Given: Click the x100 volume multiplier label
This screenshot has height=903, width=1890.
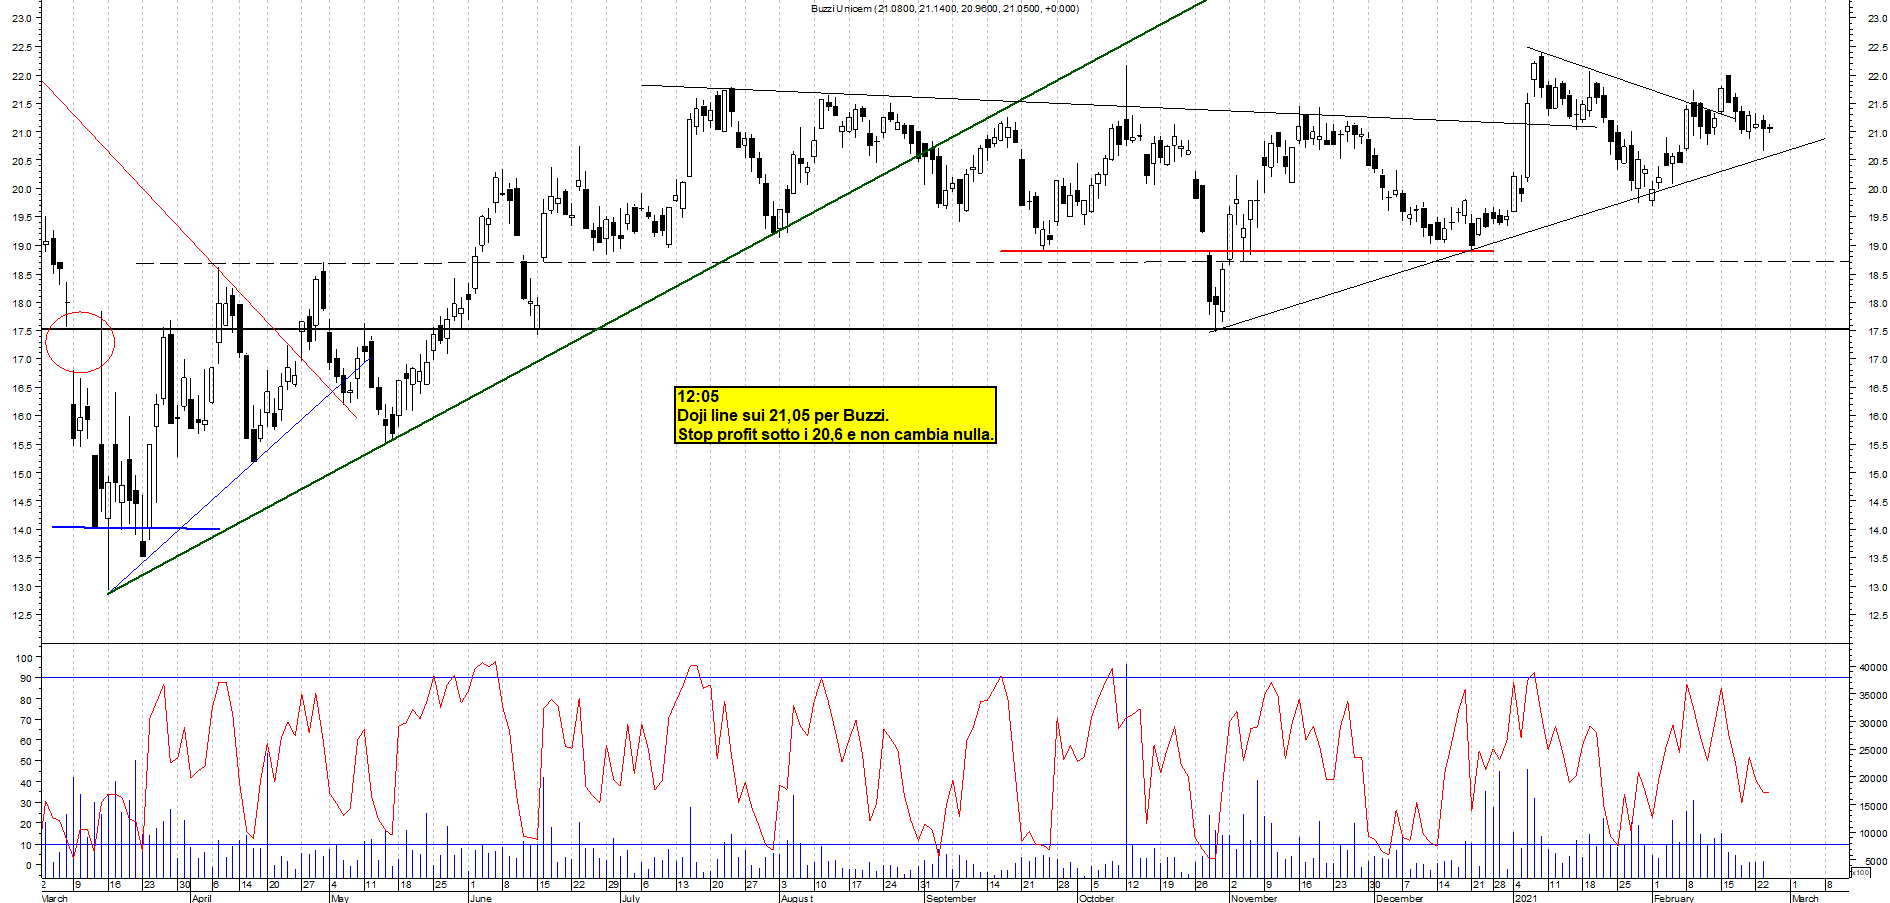Looking at the screenshot, I should coord(1861,873).
